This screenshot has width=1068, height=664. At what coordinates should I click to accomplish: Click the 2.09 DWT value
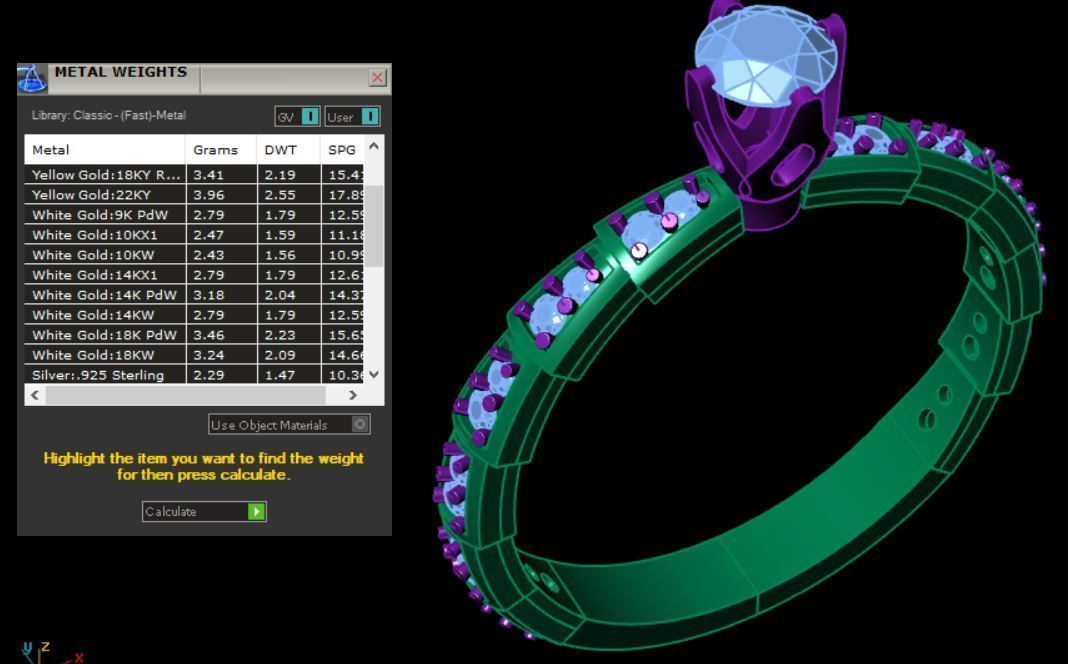[x=280, y=355]
